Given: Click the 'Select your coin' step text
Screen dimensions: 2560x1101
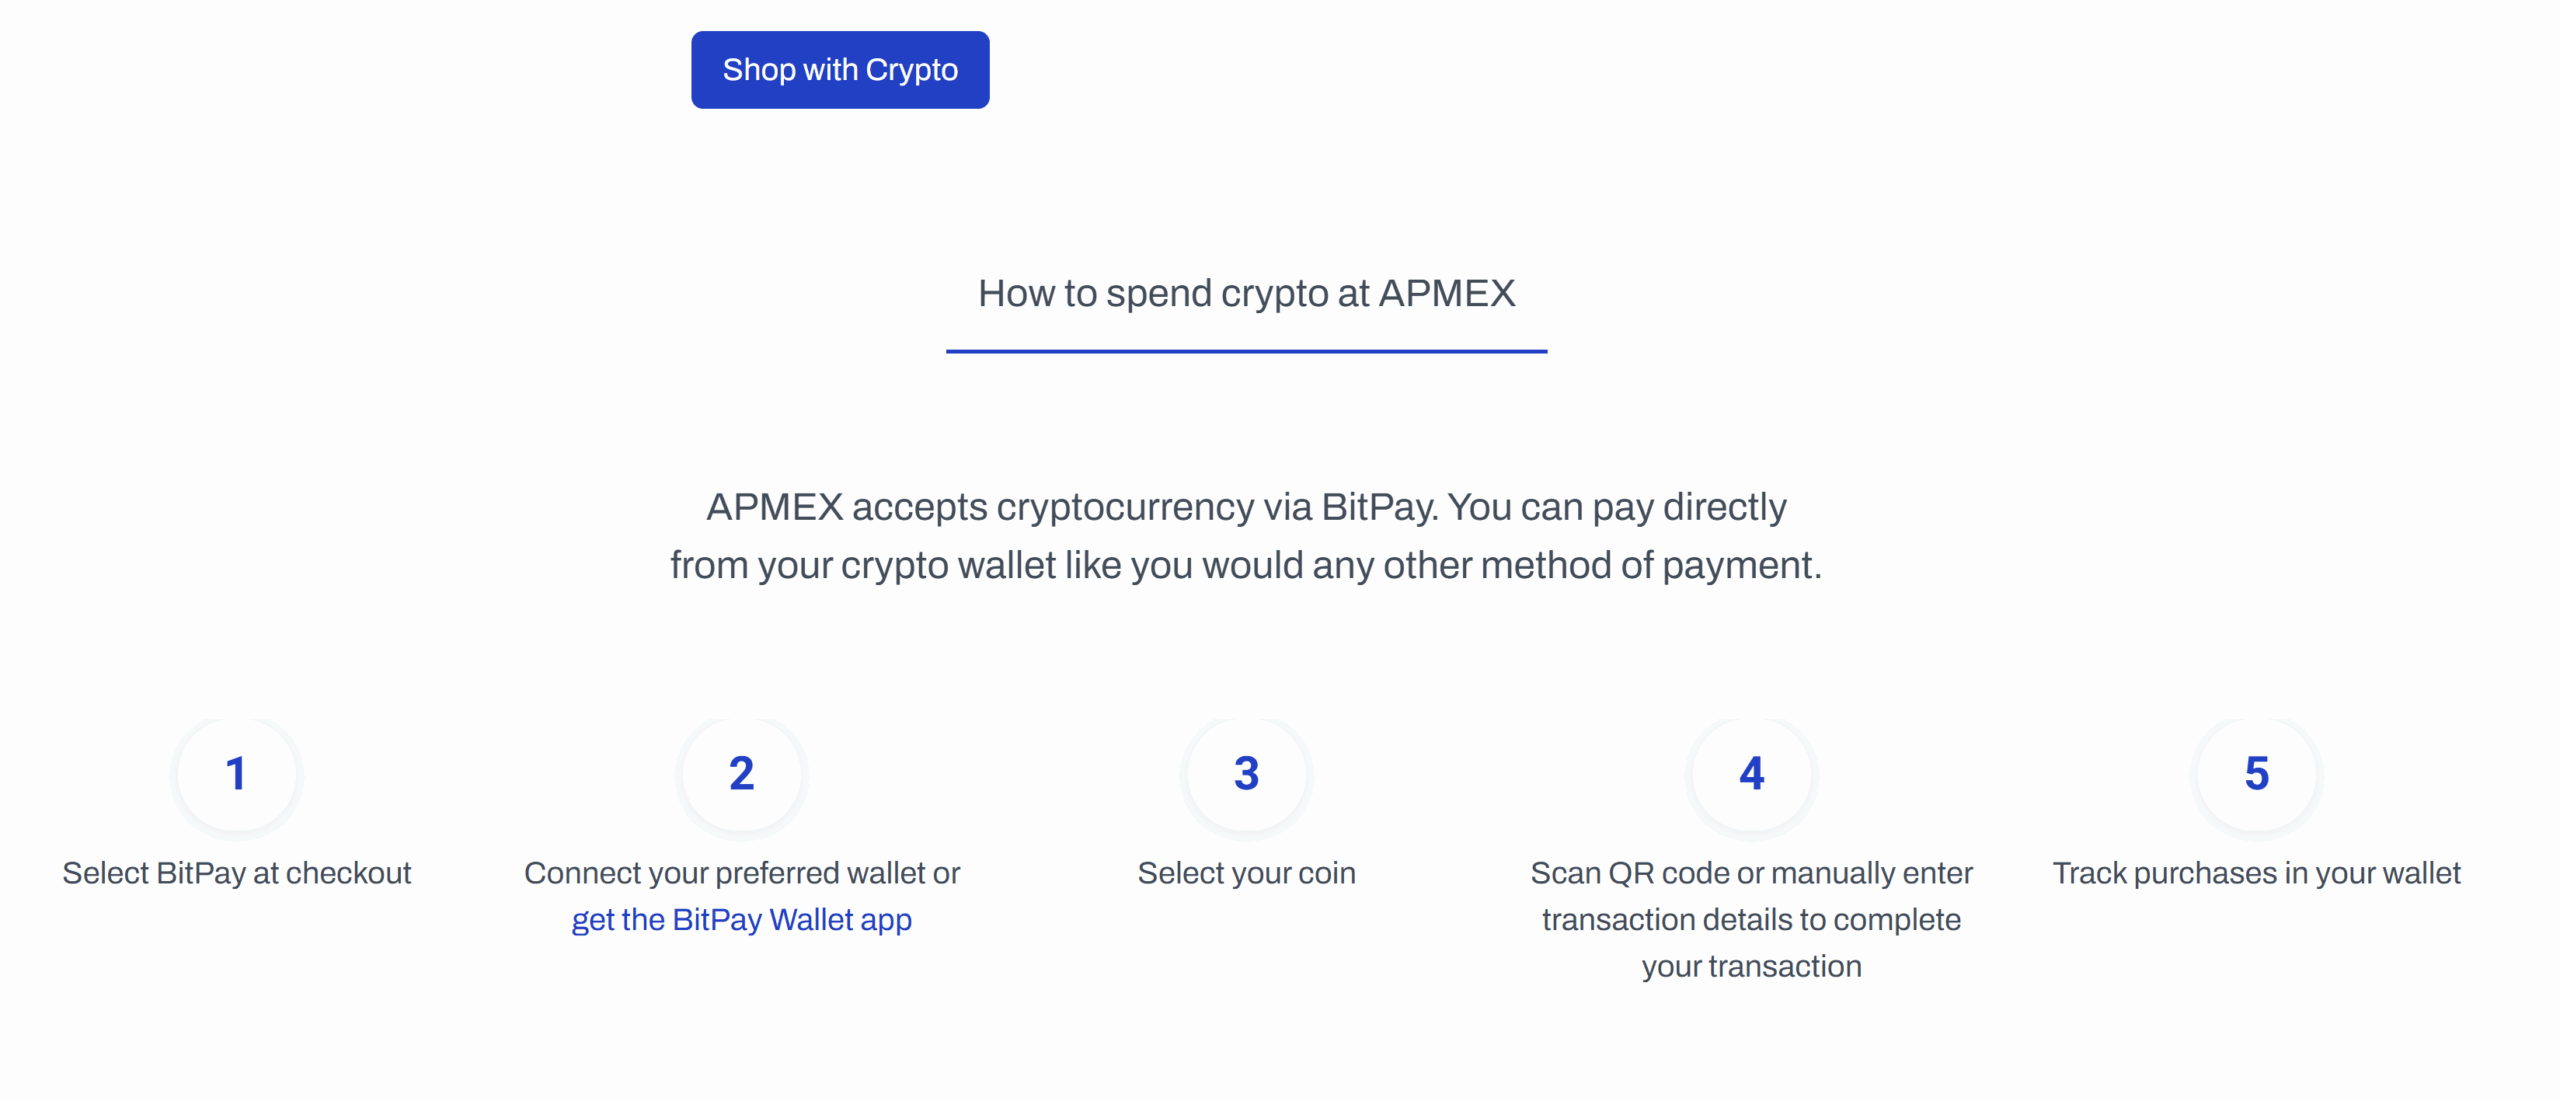Looking at the screenshot, I should (x=1246, y=873).
